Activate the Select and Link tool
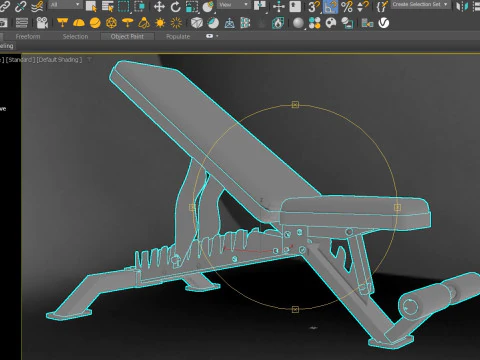Viewport: 480px width, 360px height. [x=4, y=6]
